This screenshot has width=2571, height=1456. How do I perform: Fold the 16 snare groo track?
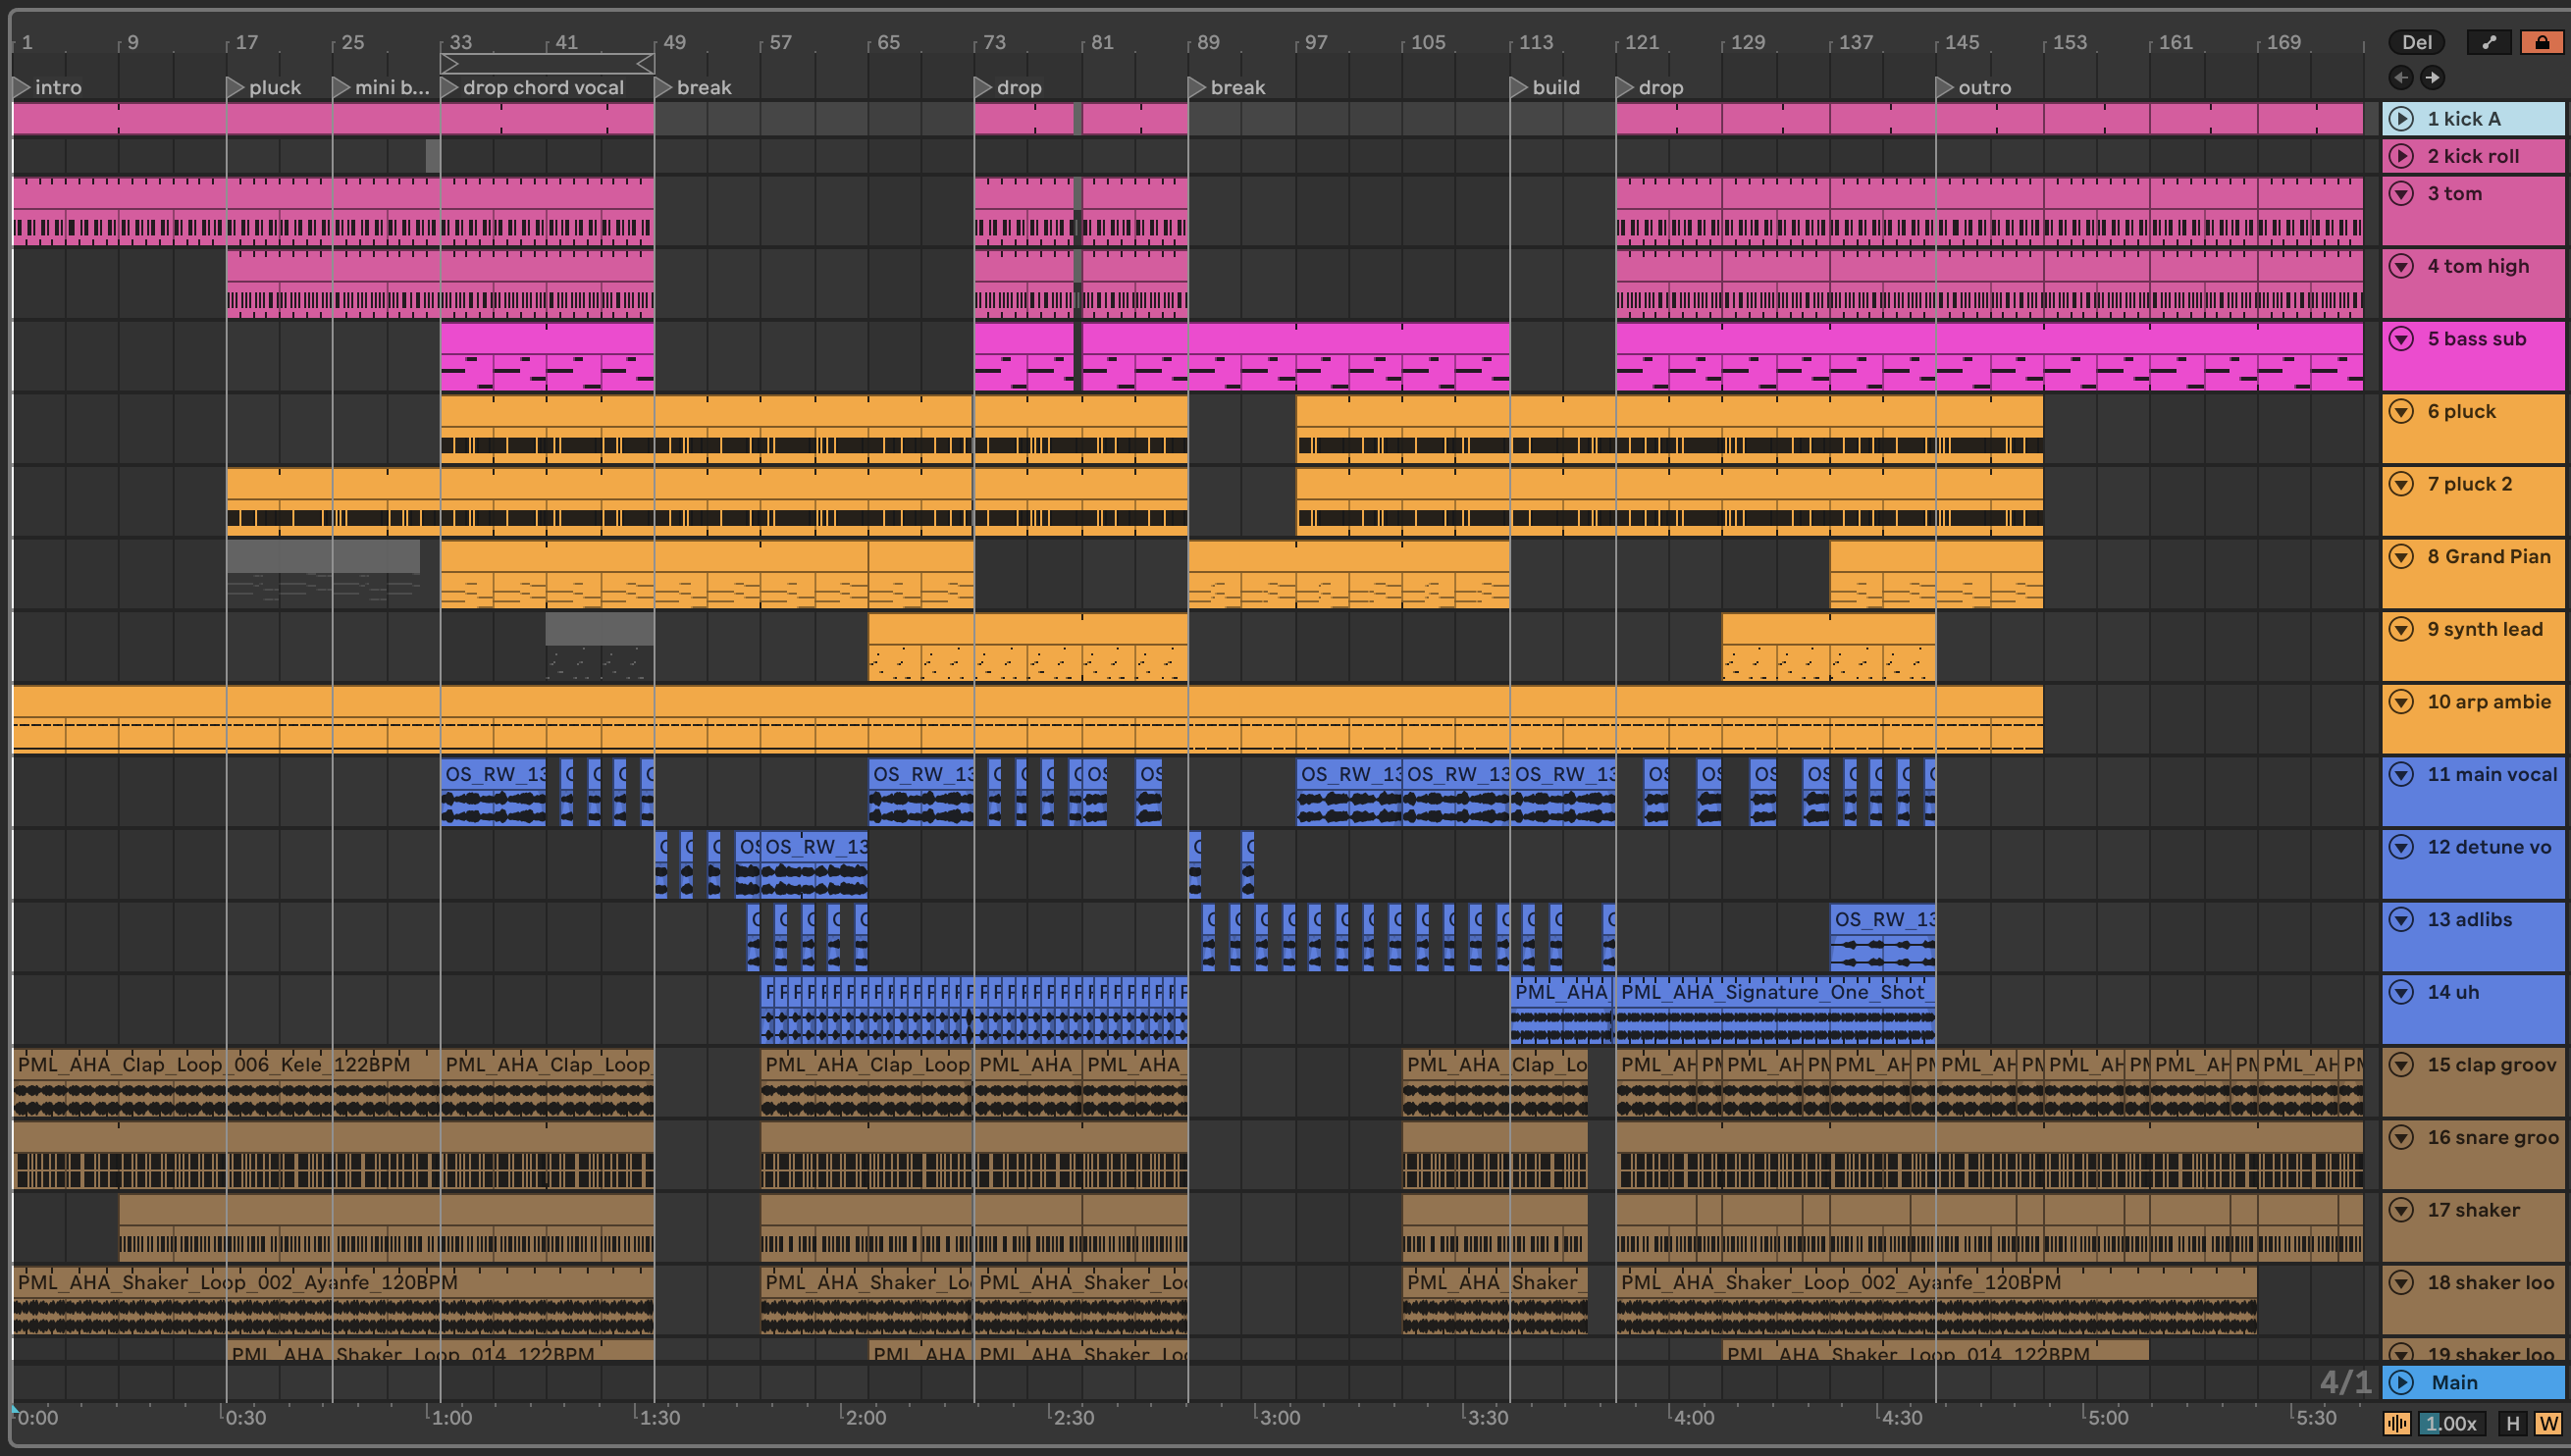tap(2401, 1137)
